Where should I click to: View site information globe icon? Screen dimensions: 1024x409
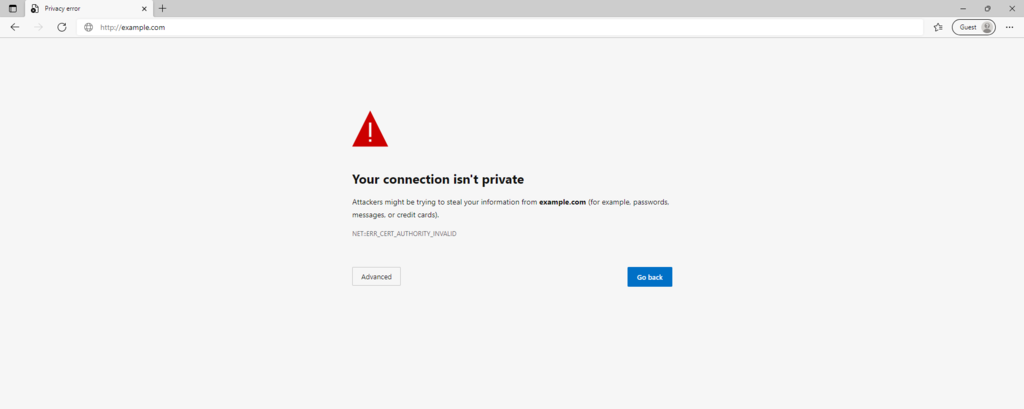89,27
